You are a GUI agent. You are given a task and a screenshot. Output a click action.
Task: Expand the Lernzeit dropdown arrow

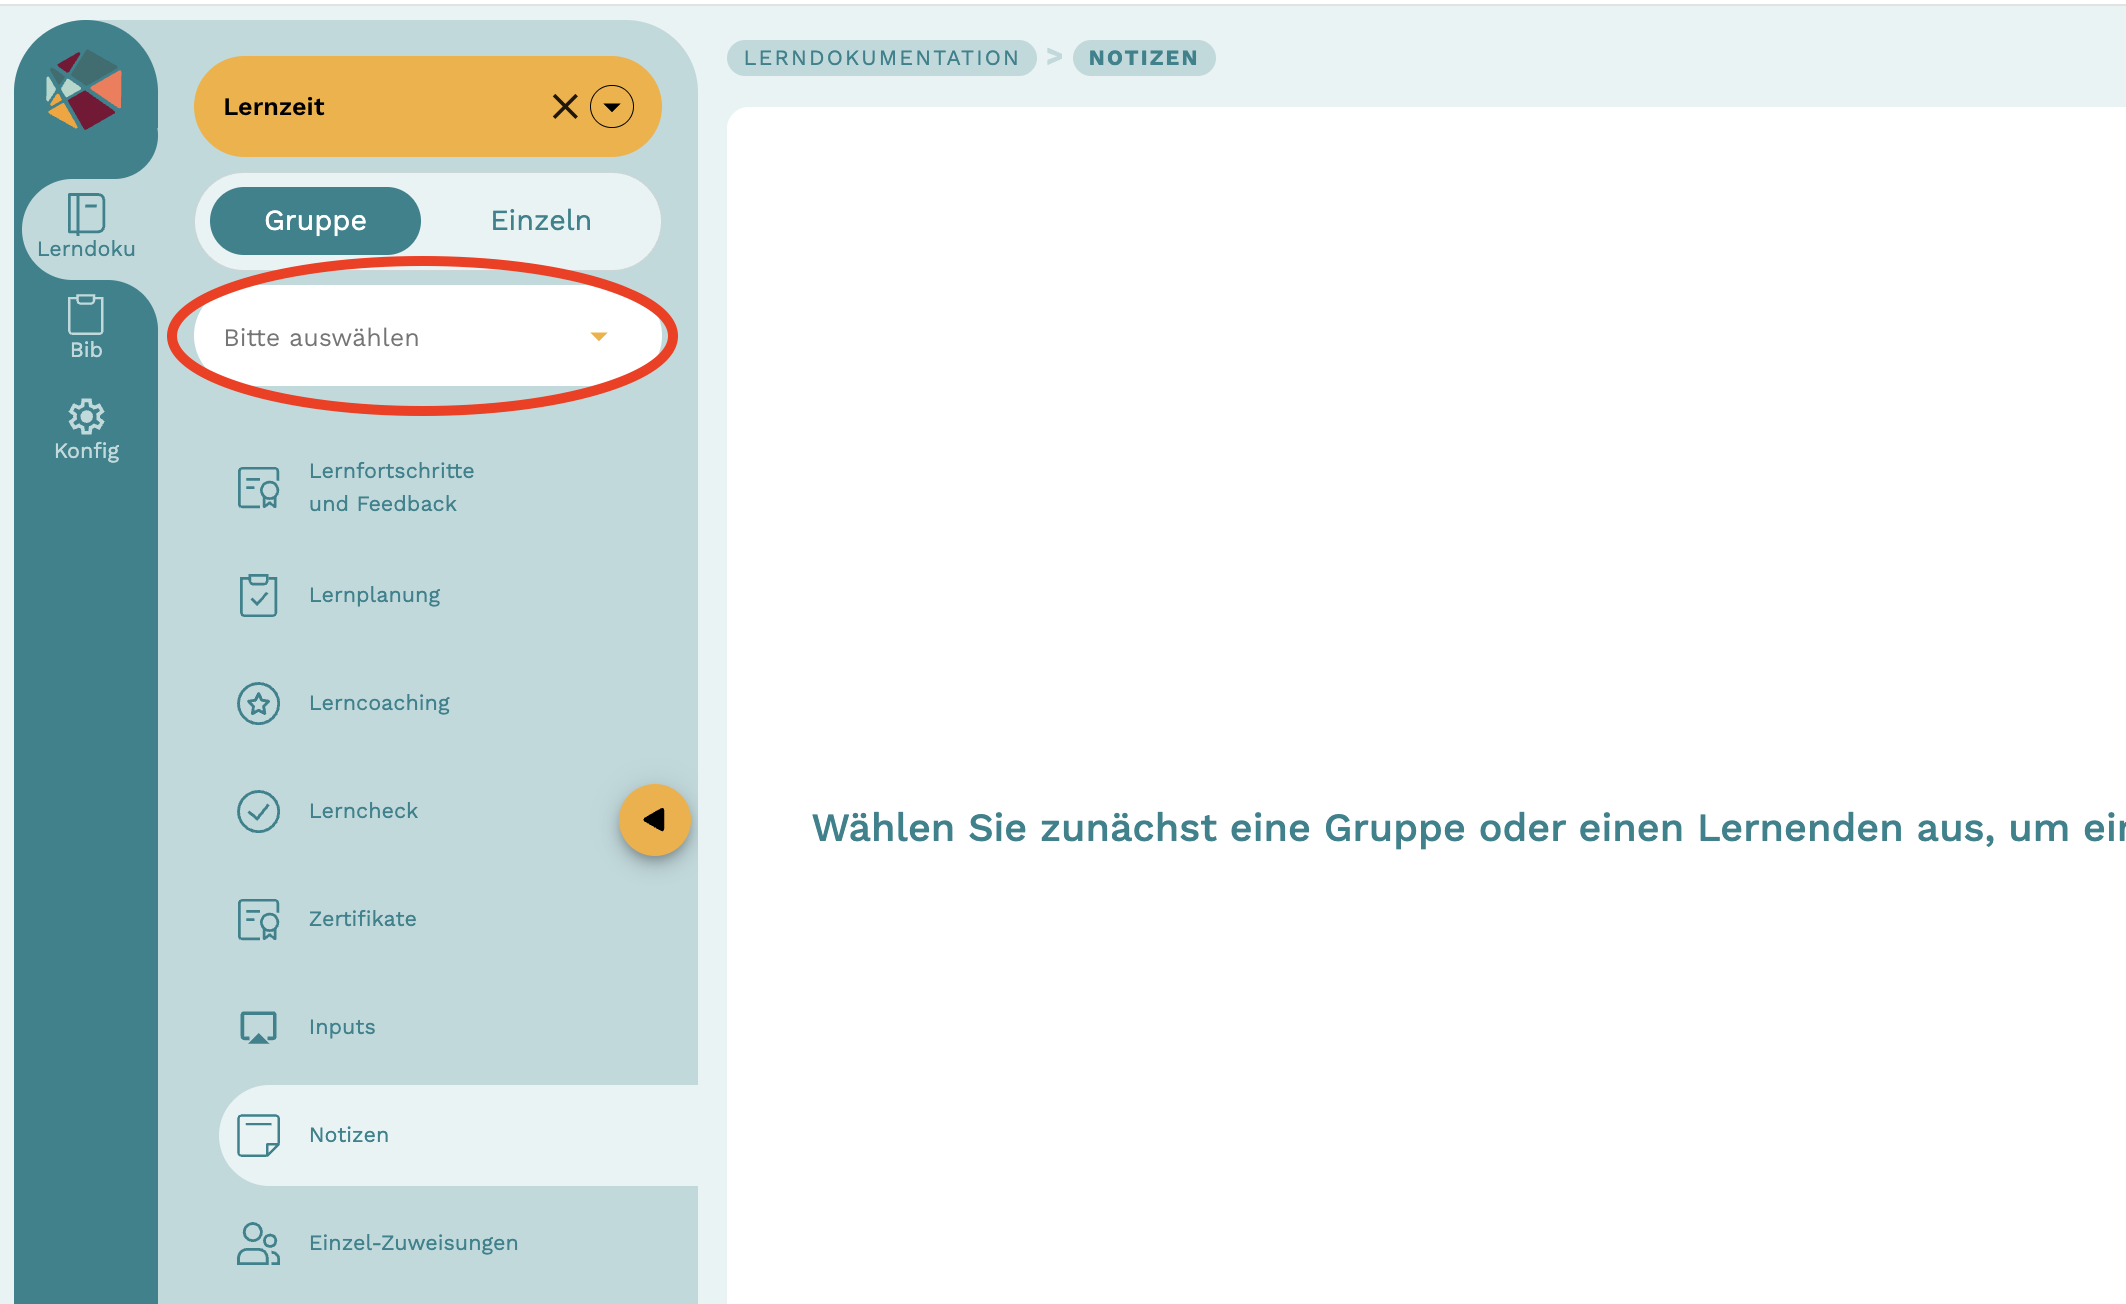click(x=612, y=107)
